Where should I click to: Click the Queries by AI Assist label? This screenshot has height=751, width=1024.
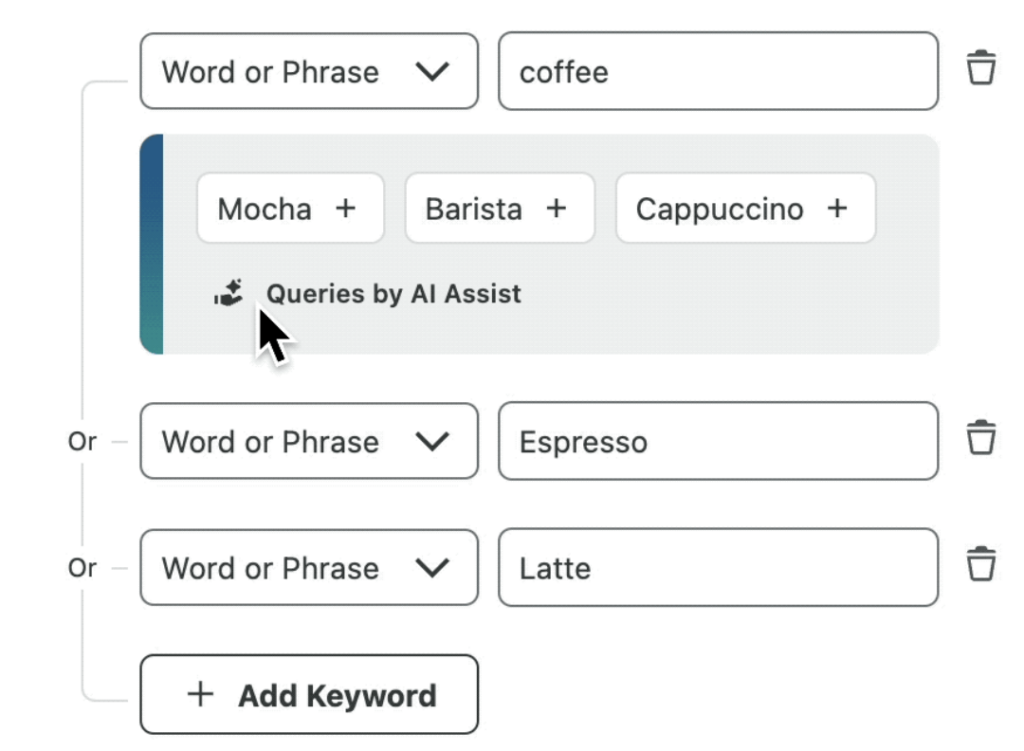[x=393, y=293]
